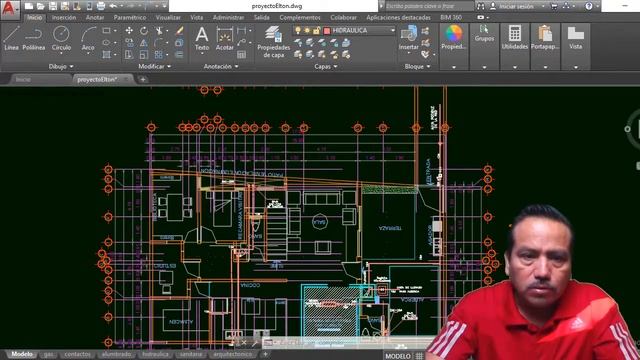This screenshot has height=360, width=640.
Task: Toggle MODELO space button in status bar
Action: (398, 356)
